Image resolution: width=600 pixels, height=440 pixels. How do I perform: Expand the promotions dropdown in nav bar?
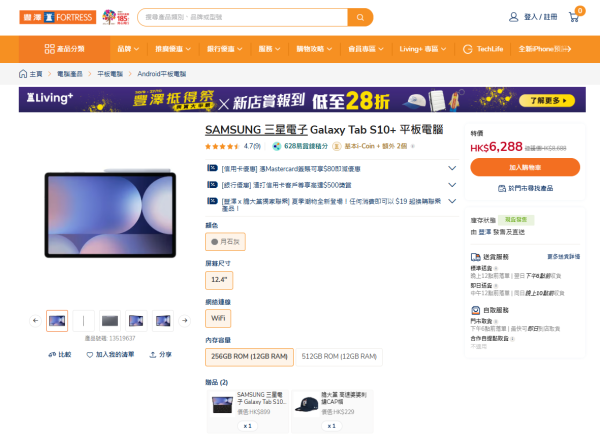pyautogui.click(x=173, y=49)
